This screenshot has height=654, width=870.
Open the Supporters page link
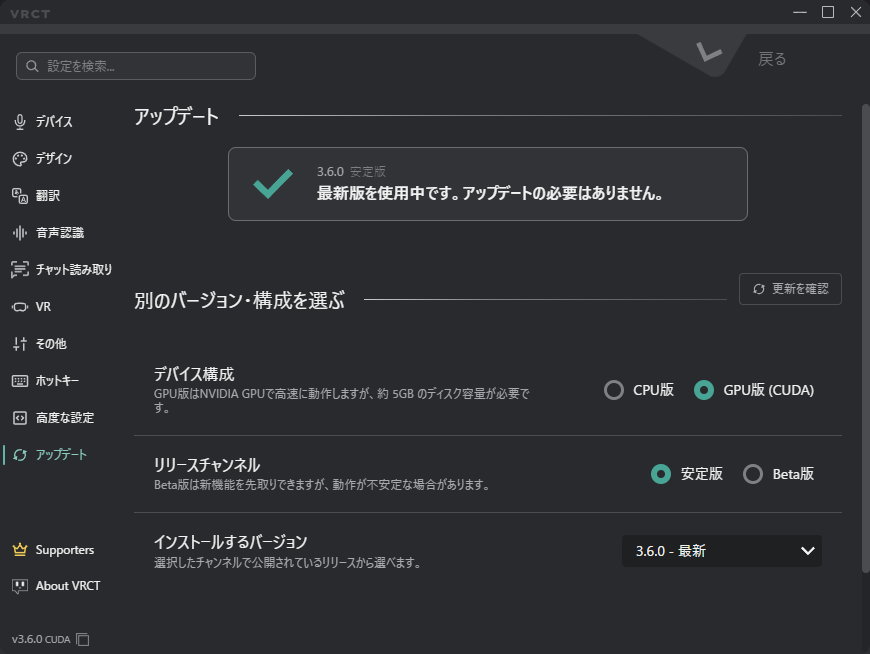[x=64, y=550]
